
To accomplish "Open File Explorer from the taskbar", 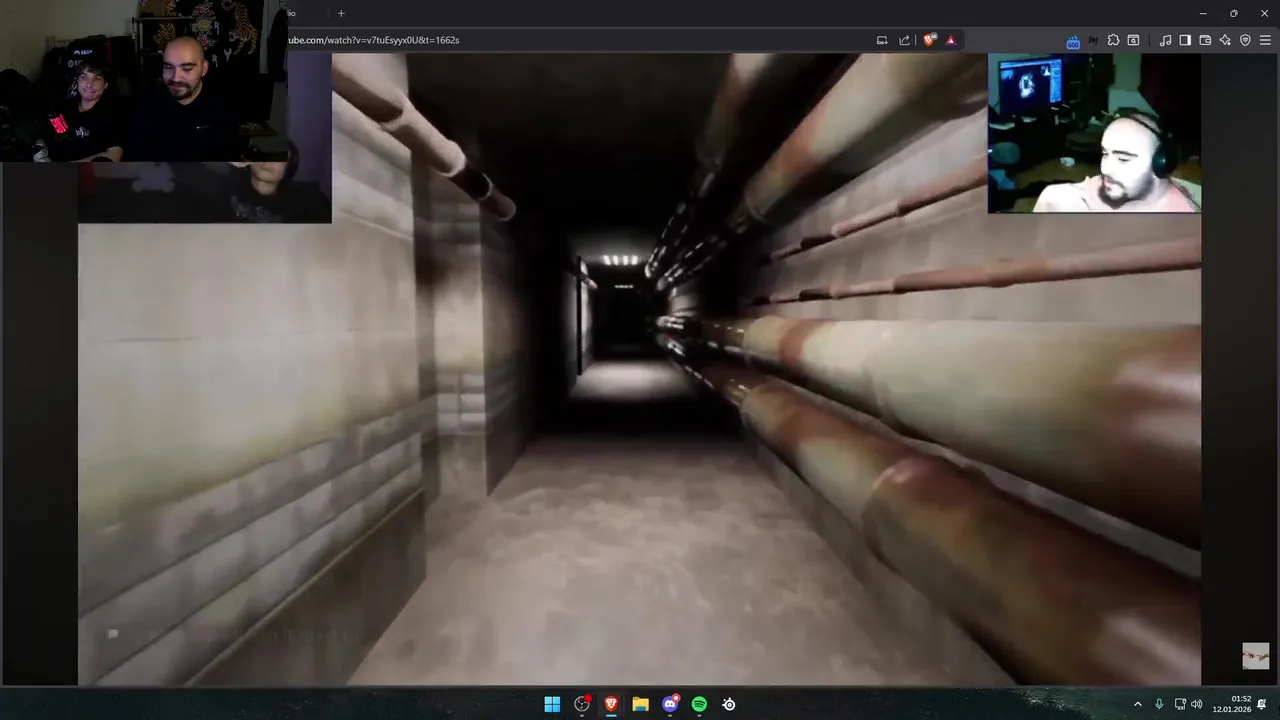I will click(640, 704).
